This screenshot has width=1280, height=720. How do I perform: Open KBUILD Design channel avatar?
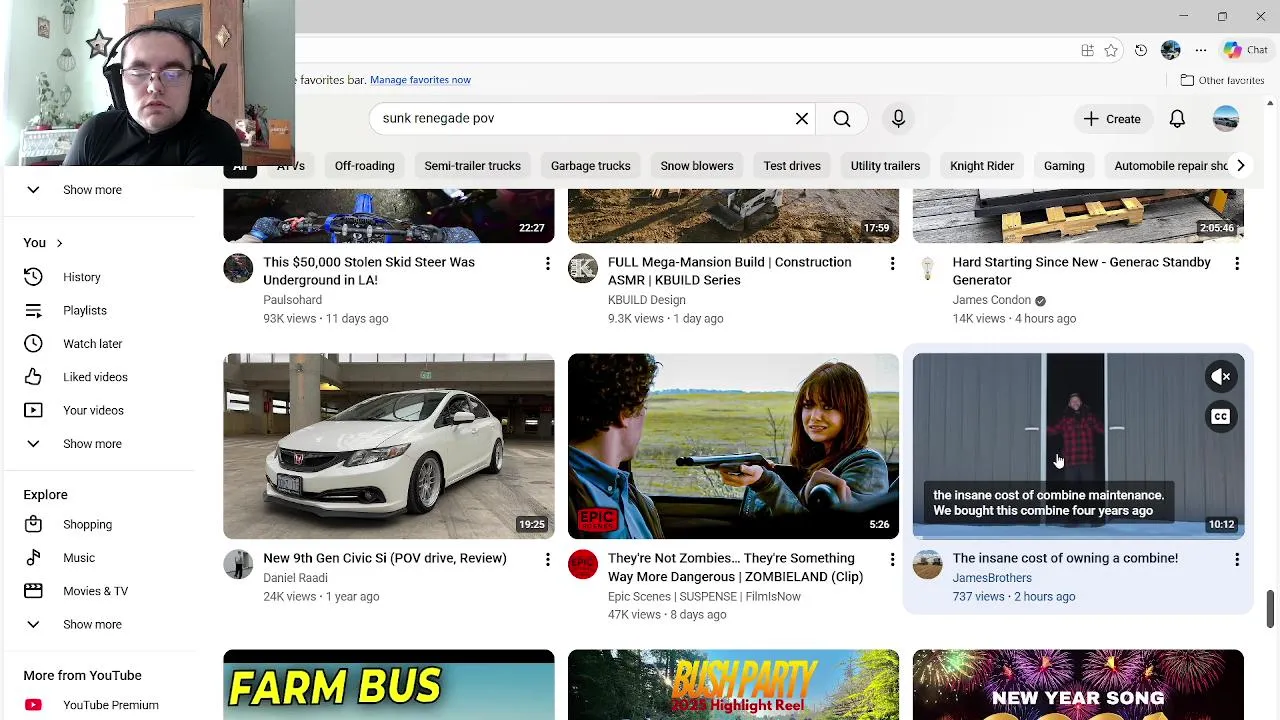point(583,268)
